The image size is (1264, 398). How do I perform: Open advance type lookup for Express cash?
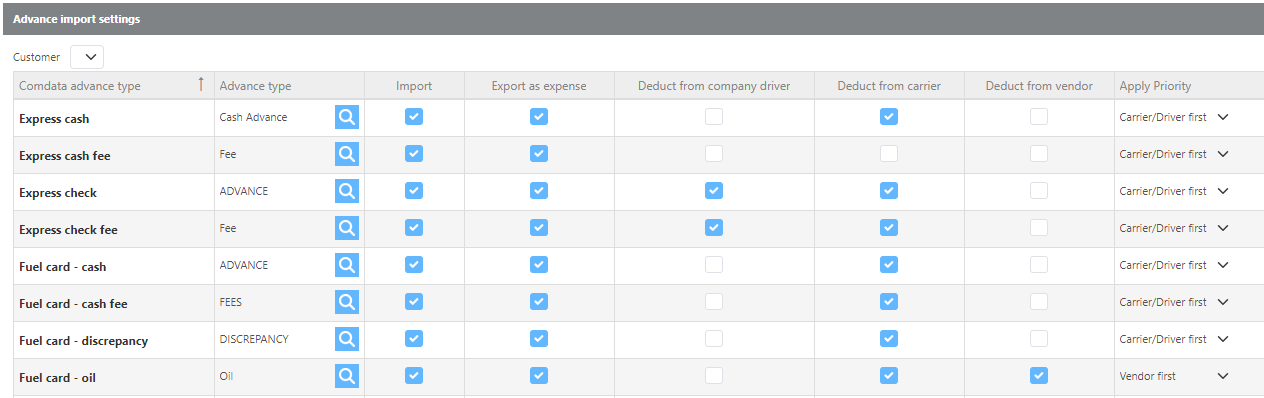[x=347, y=117]
